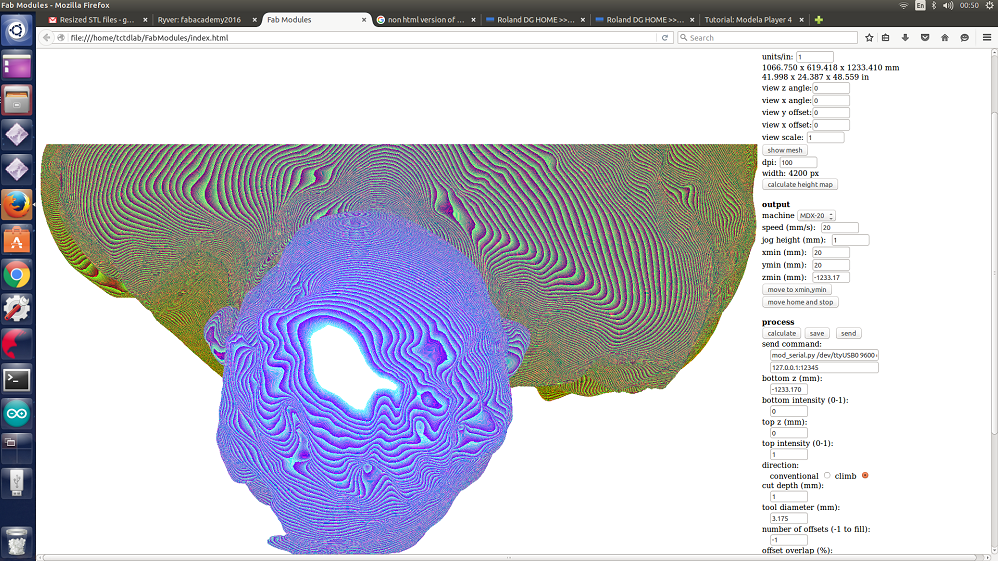Click the URL address bar

click(361, 38)
